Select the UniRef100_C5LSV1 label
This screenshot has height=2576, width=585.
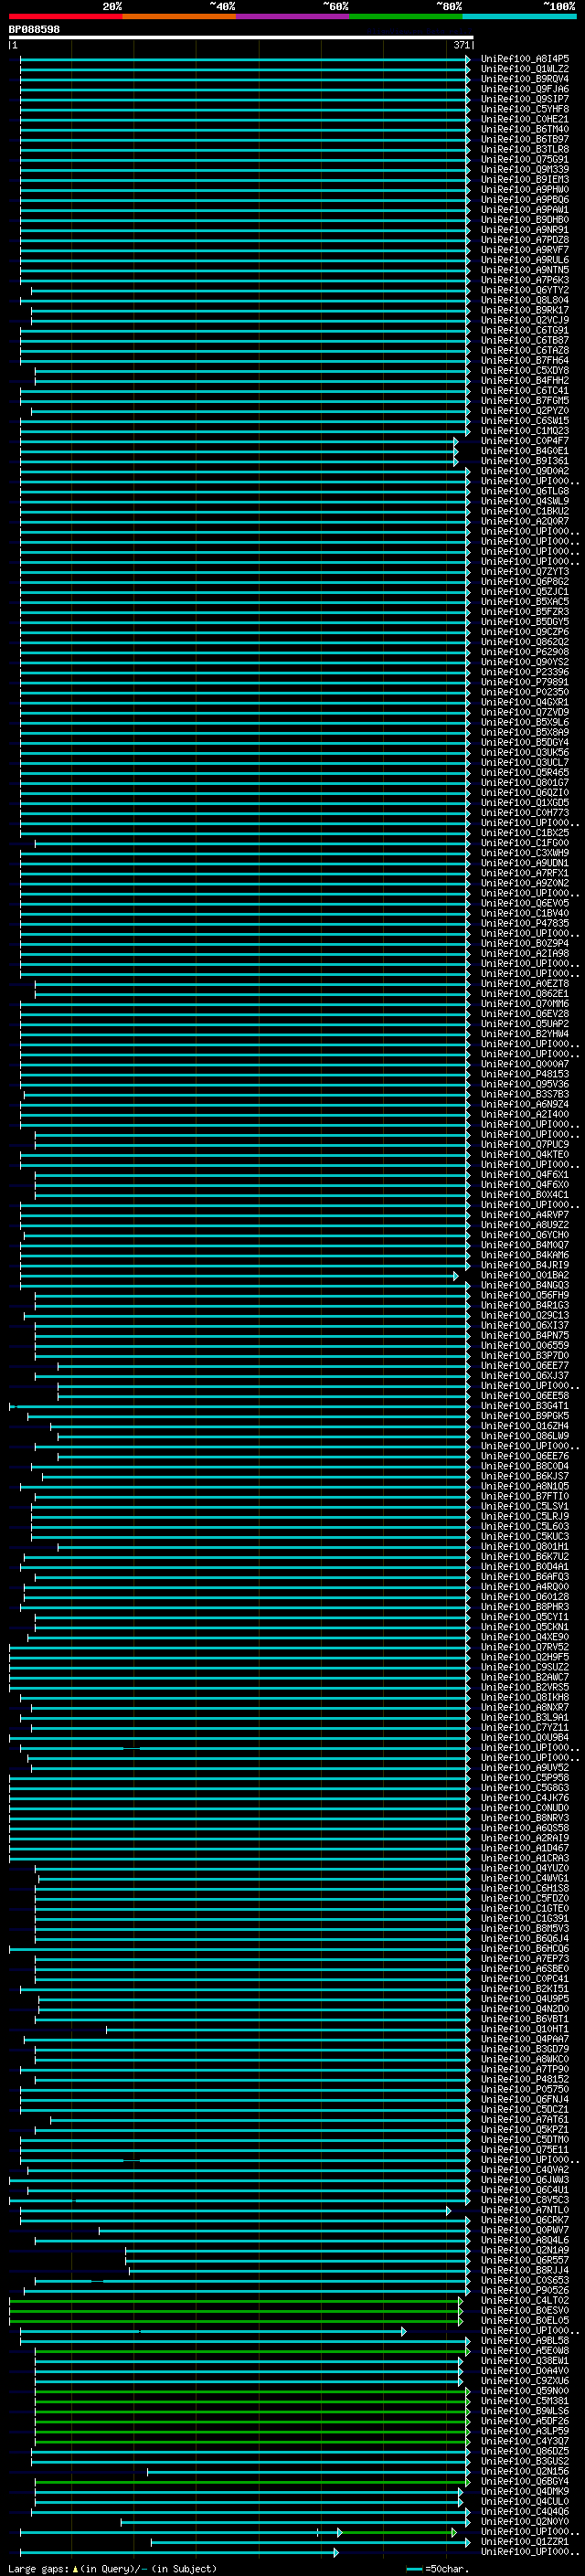[525, 1506]
